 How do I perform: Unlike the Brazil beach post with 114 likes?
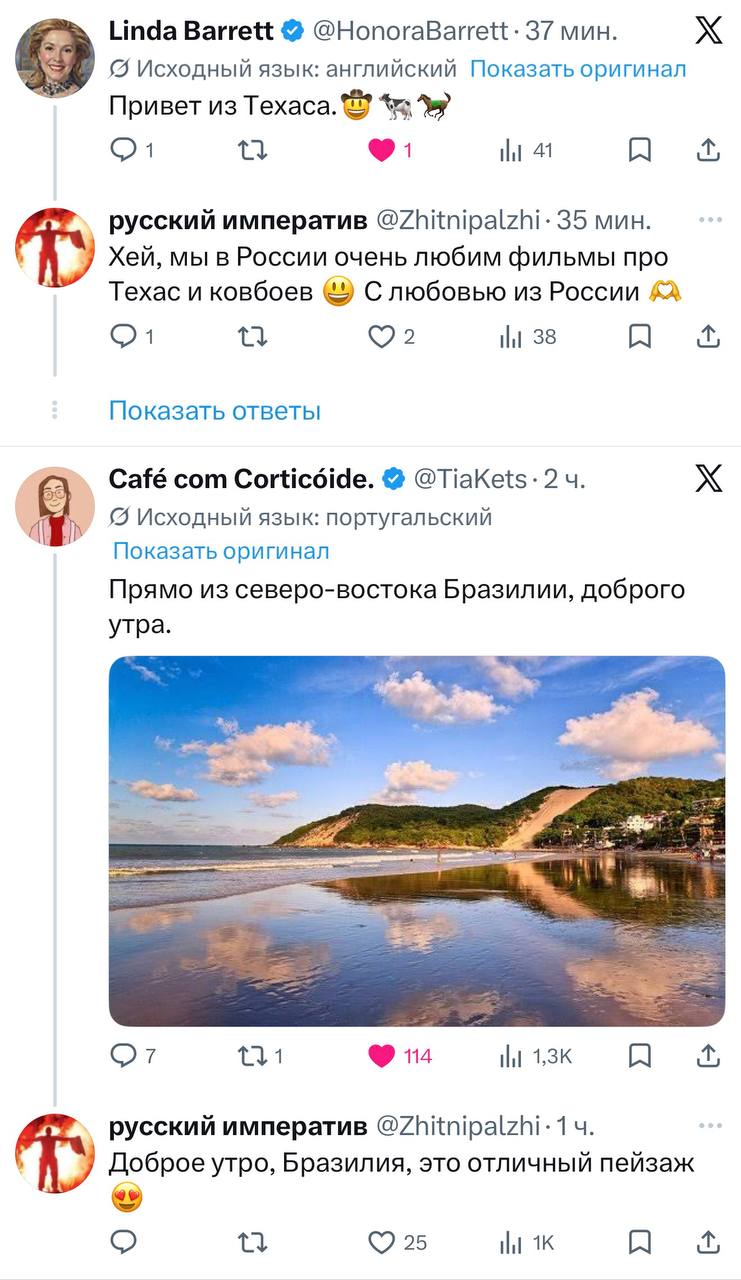click(382, 1055)
